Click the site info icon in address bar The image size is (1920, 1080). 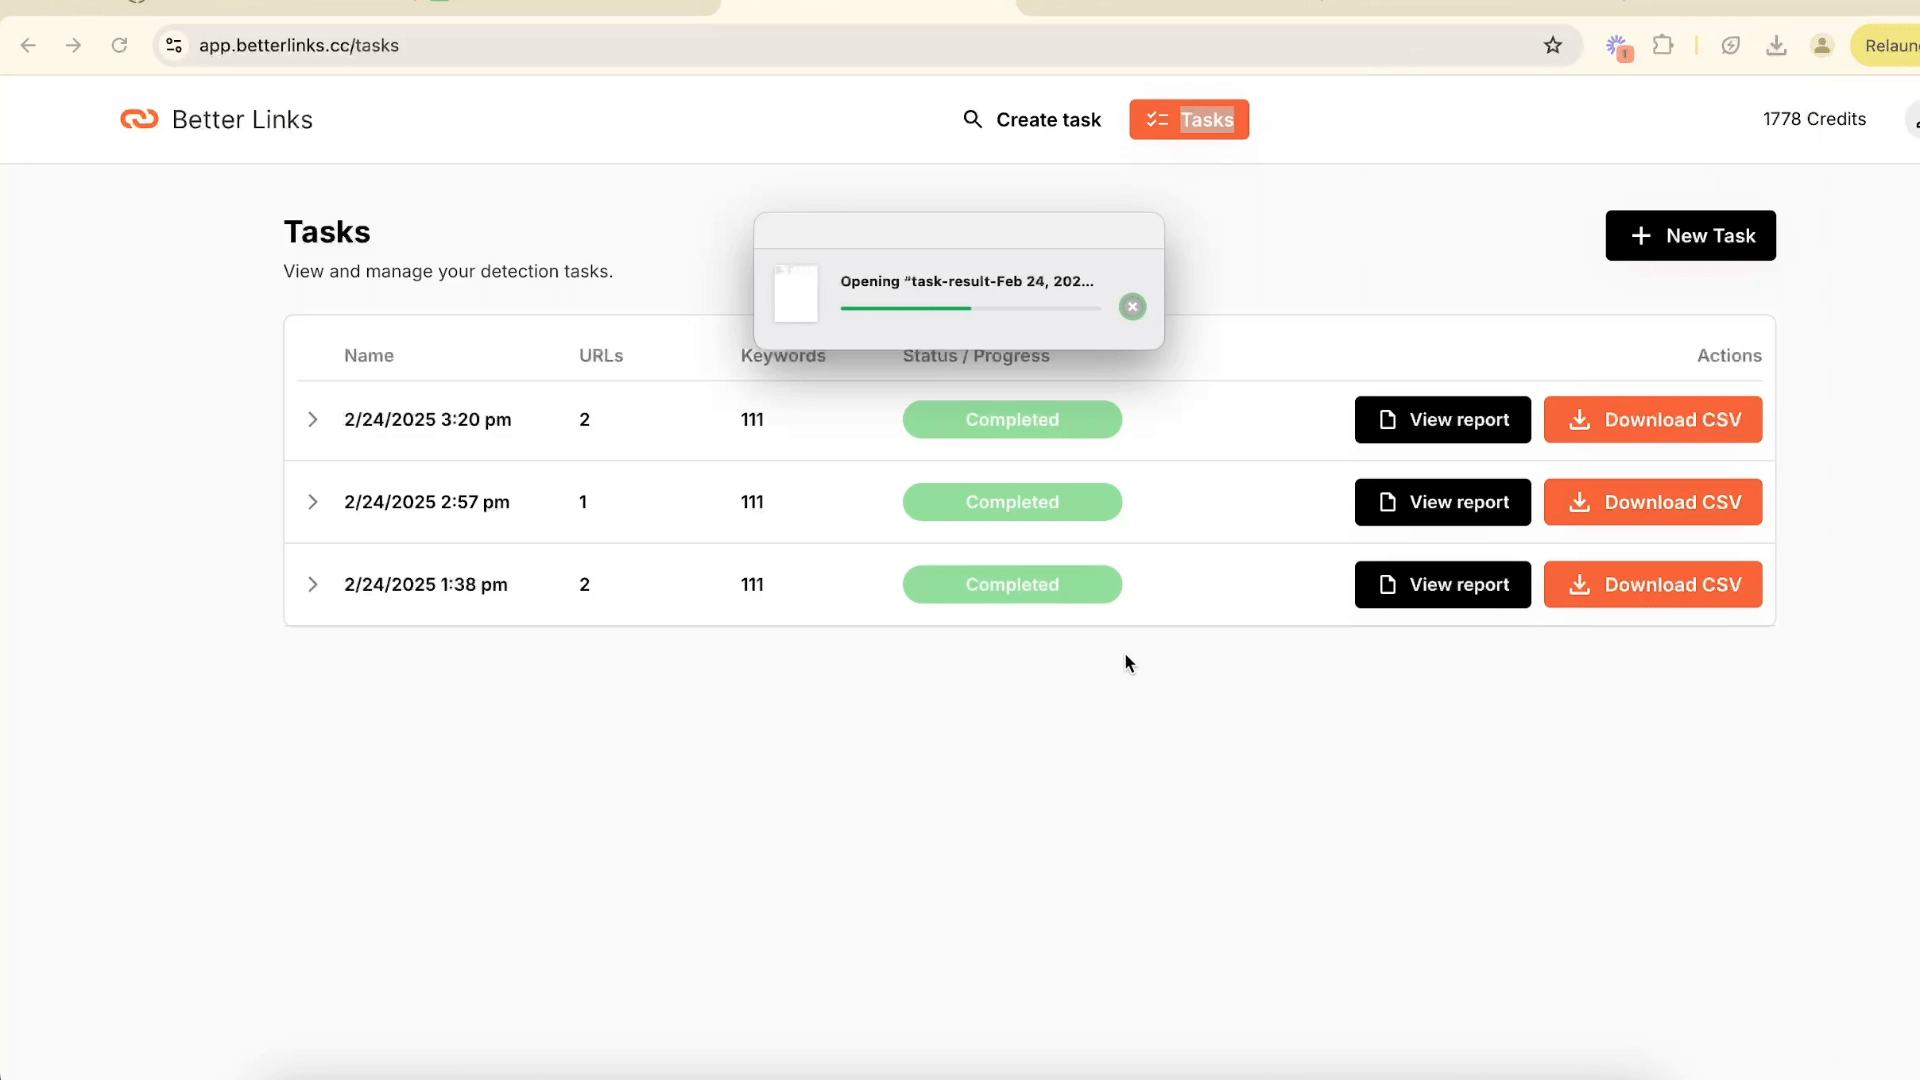point(174,45)
